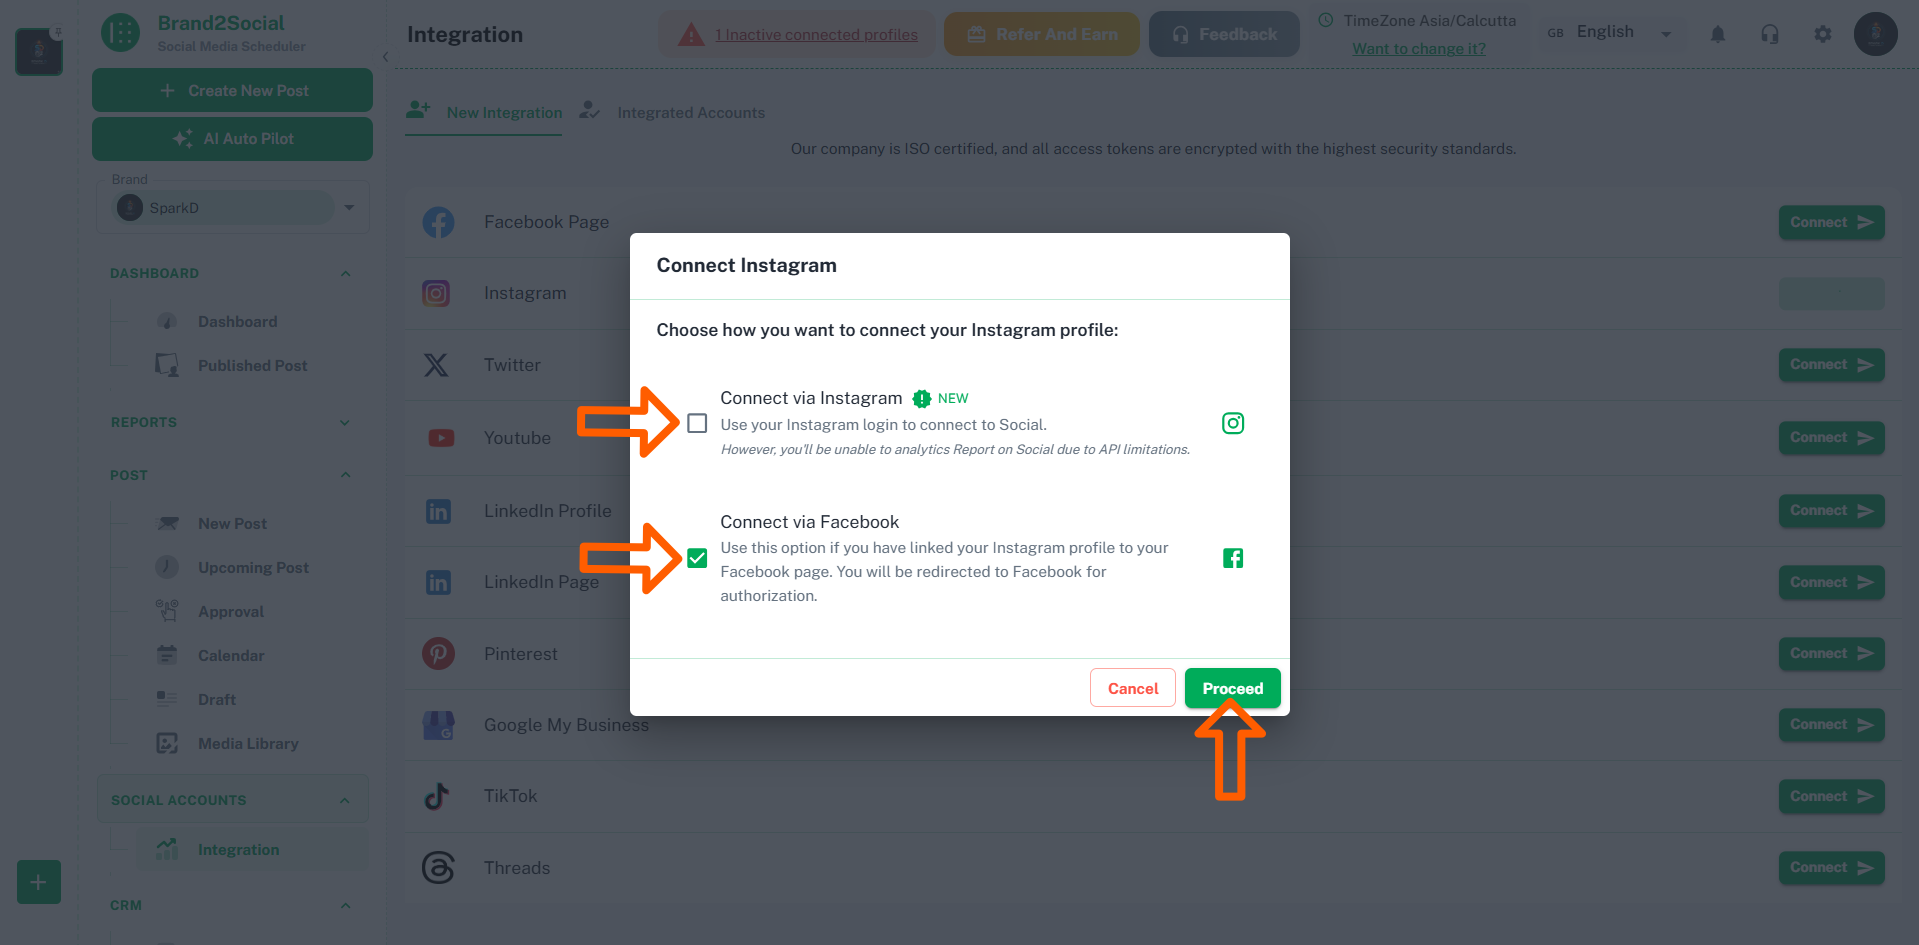Click the Threads platform icon
Image resolution: width=1919 pixels, height=945 pixels.
click(438, 867)
